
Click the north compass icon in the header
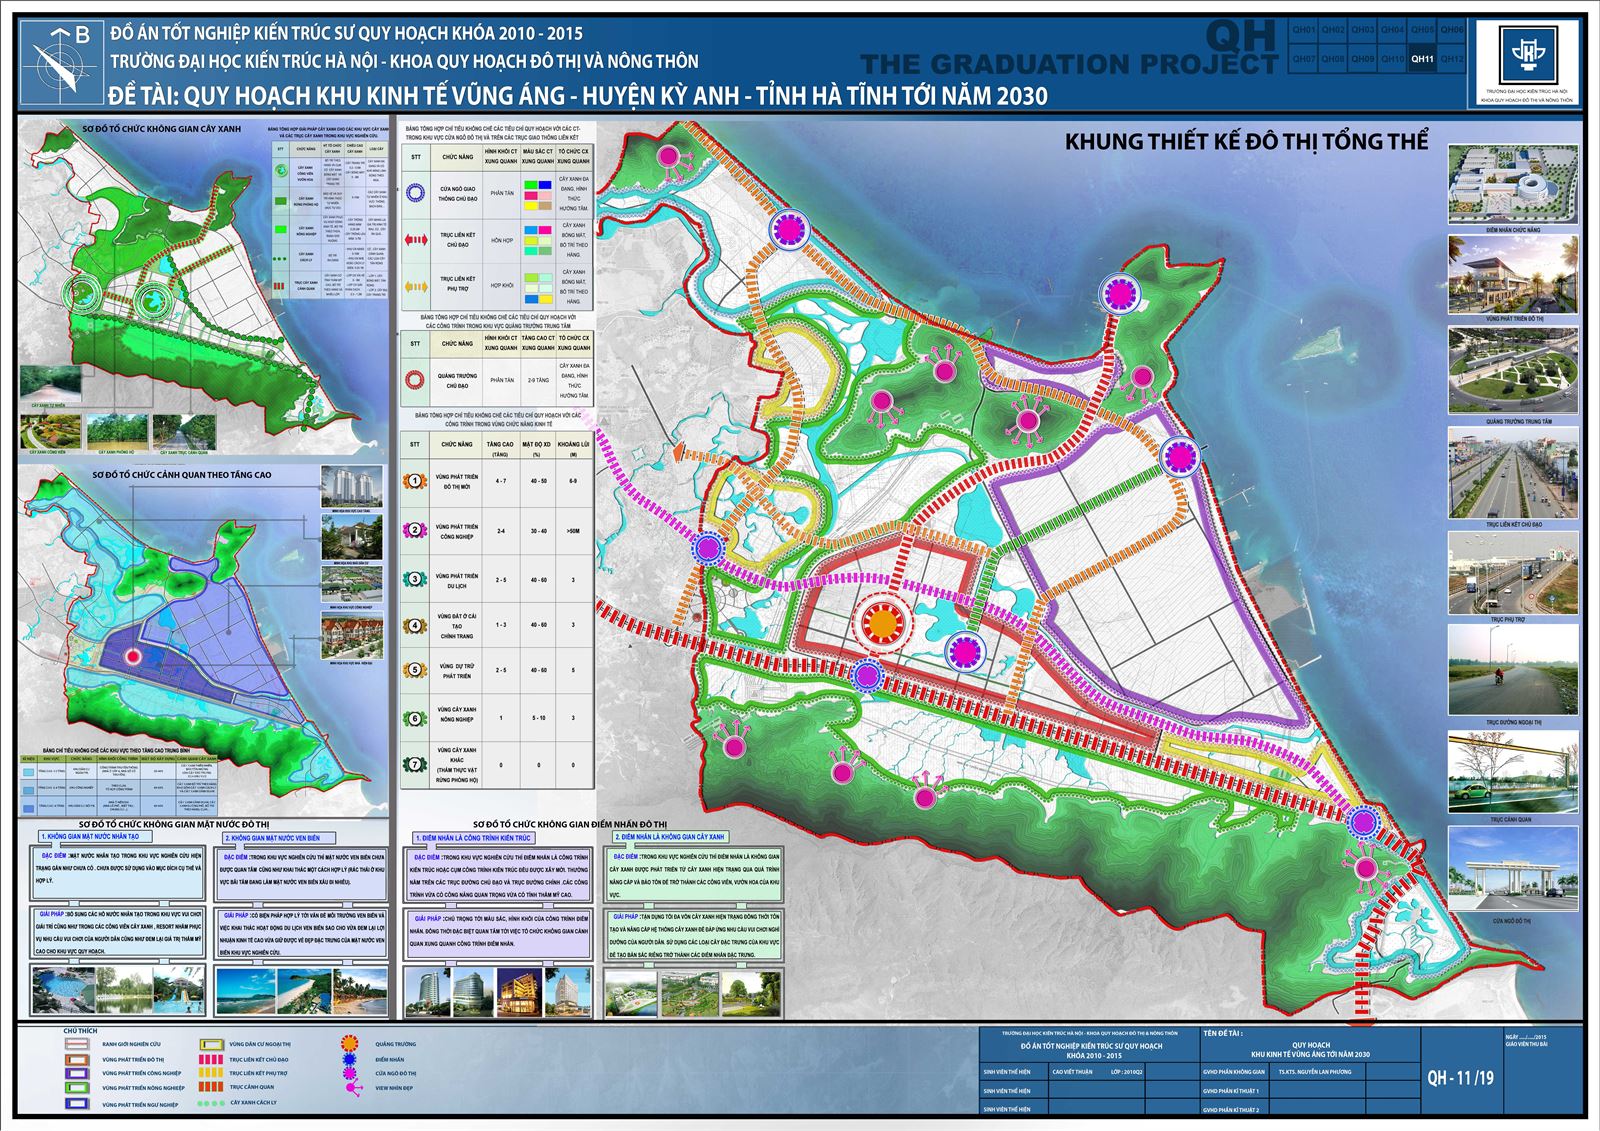(x=62, y=62)
